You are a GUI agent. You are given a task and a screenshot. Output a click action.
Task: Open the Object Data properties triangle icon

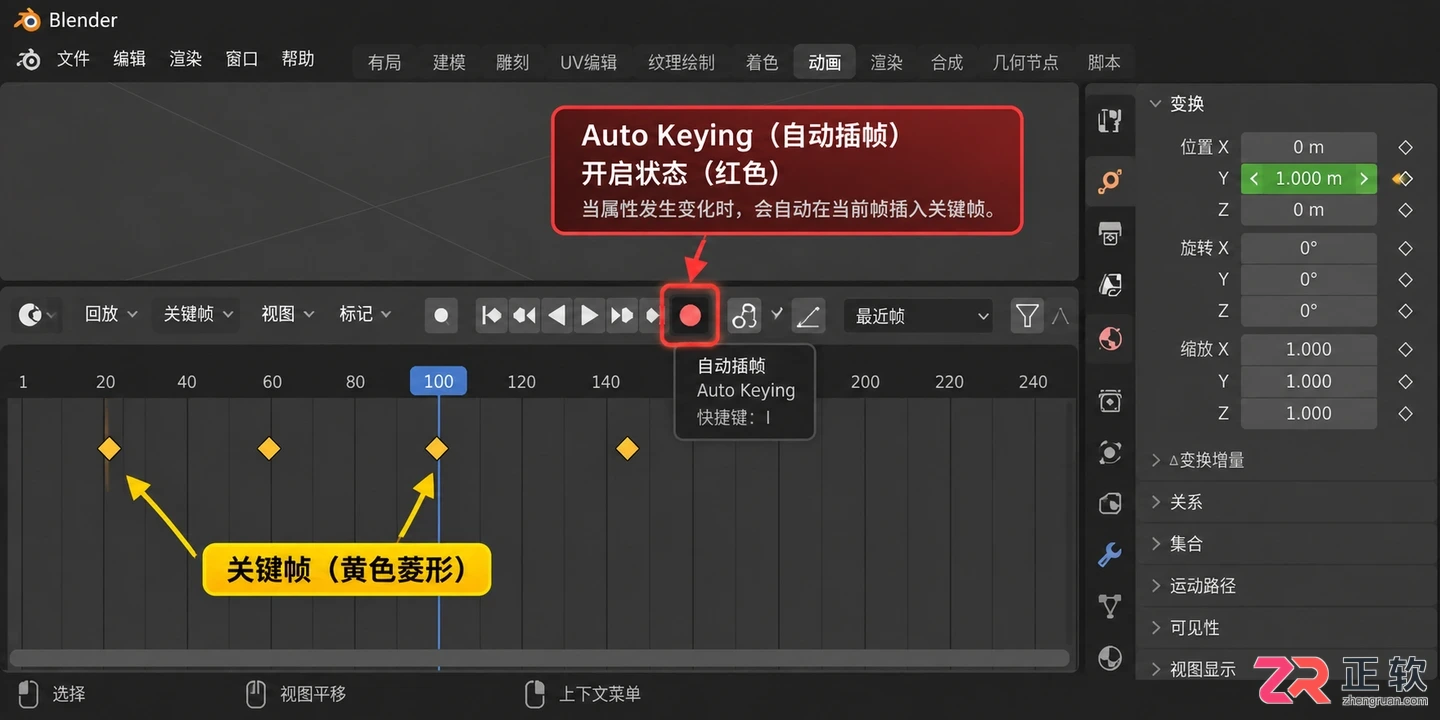[1109, 606]
